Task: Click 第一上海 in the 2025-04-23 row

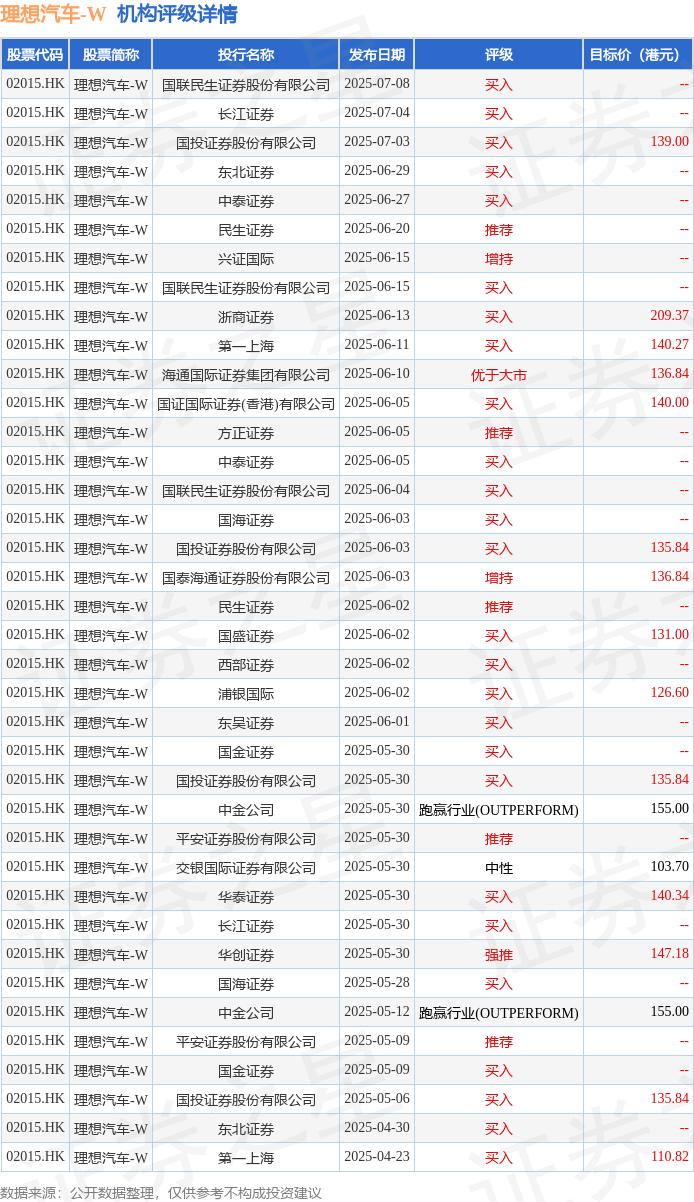Action: (246, 1158)
